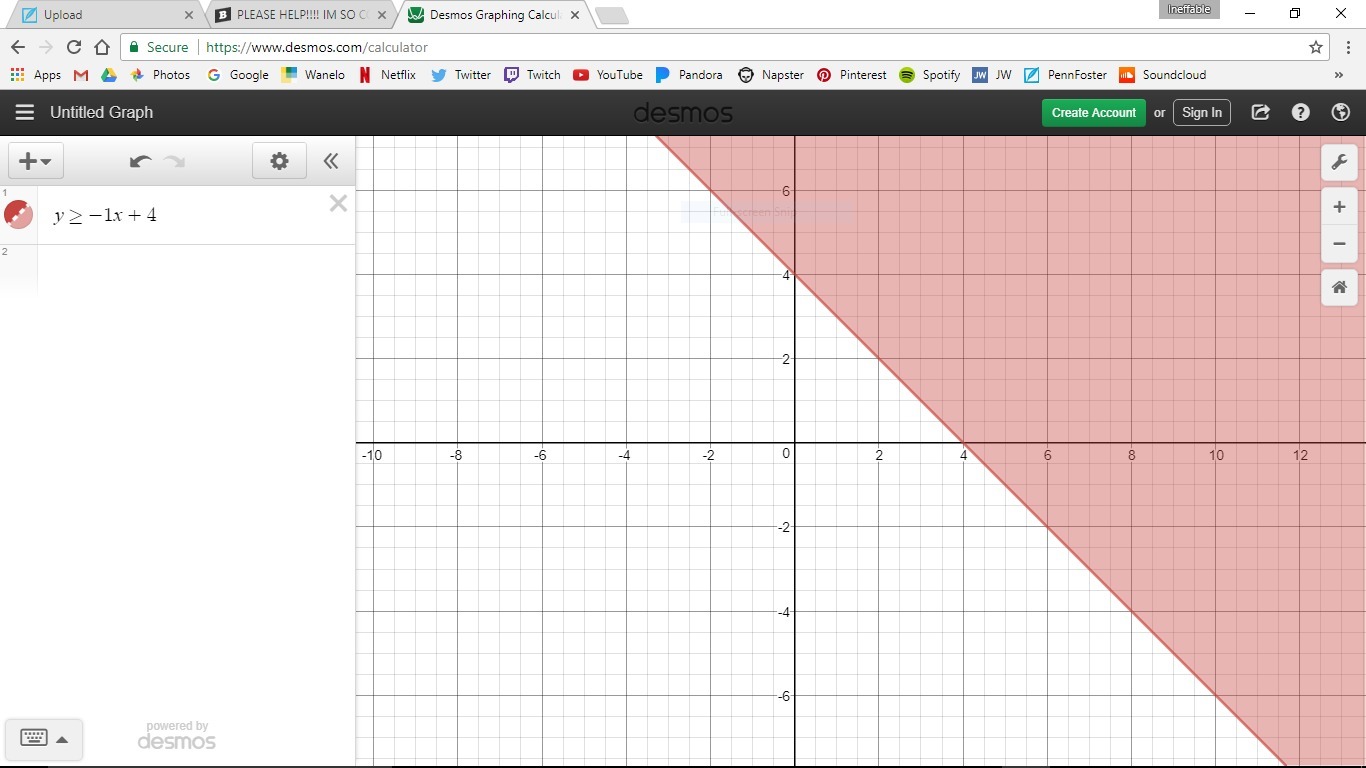
Task: Open the Desmos hamburger menu
Action: pos(25,113)
